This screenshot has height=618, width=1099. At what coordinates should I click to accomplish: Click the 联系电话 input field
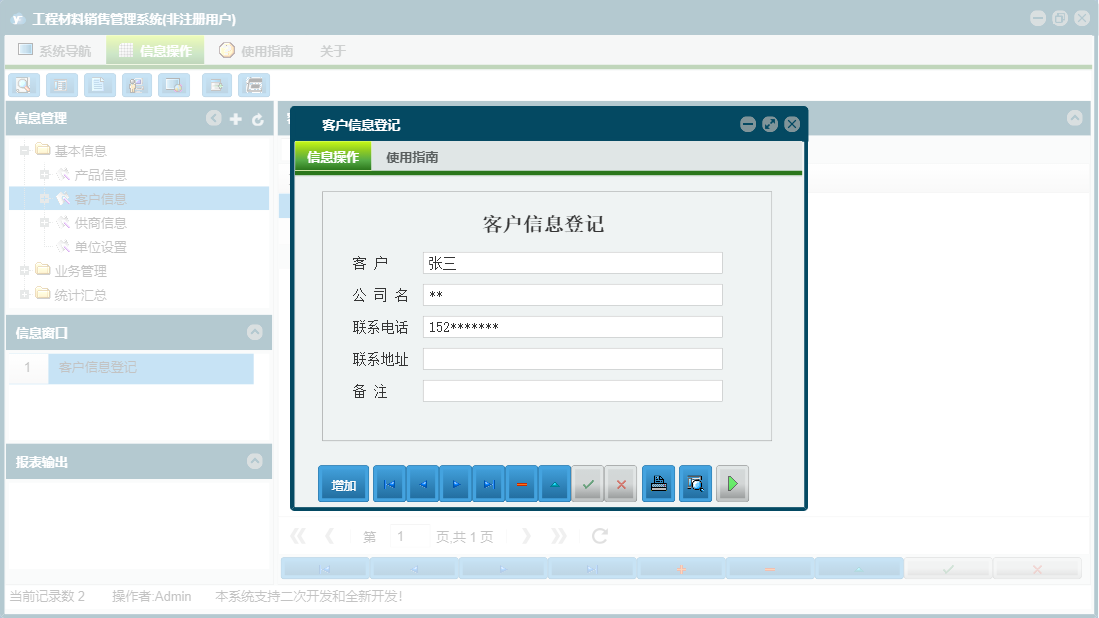(x=573, y=327)
